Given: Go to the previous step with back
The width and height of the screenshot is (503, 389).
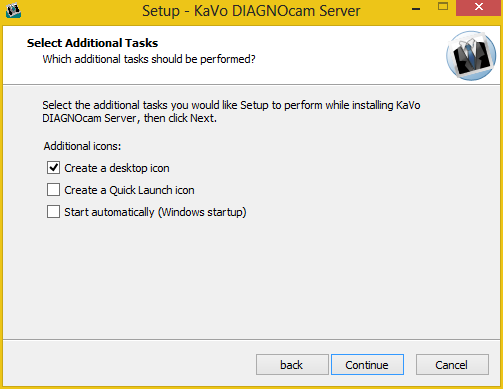Looking at the screenshot, I should pos(292,365).
